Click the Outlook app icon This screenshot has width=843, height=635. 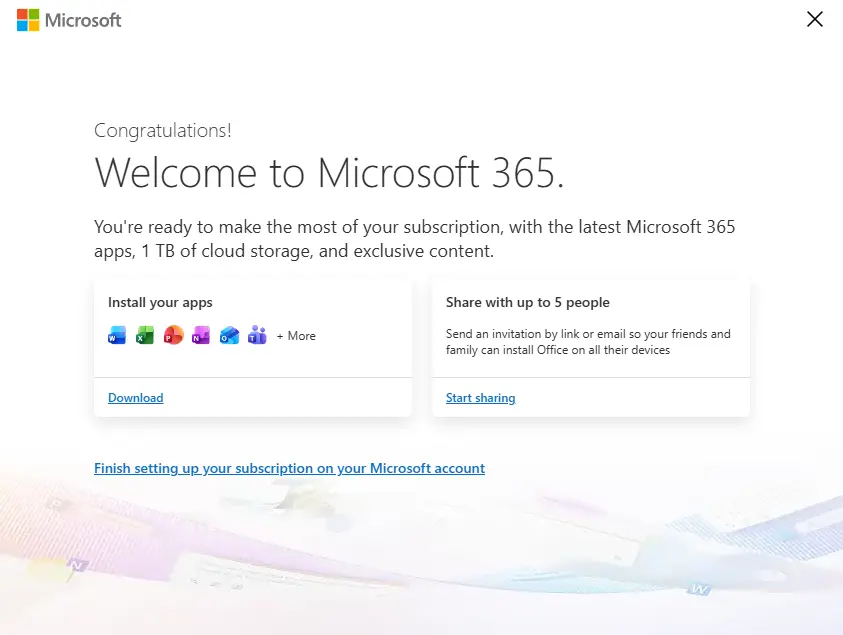pos(229,335)
